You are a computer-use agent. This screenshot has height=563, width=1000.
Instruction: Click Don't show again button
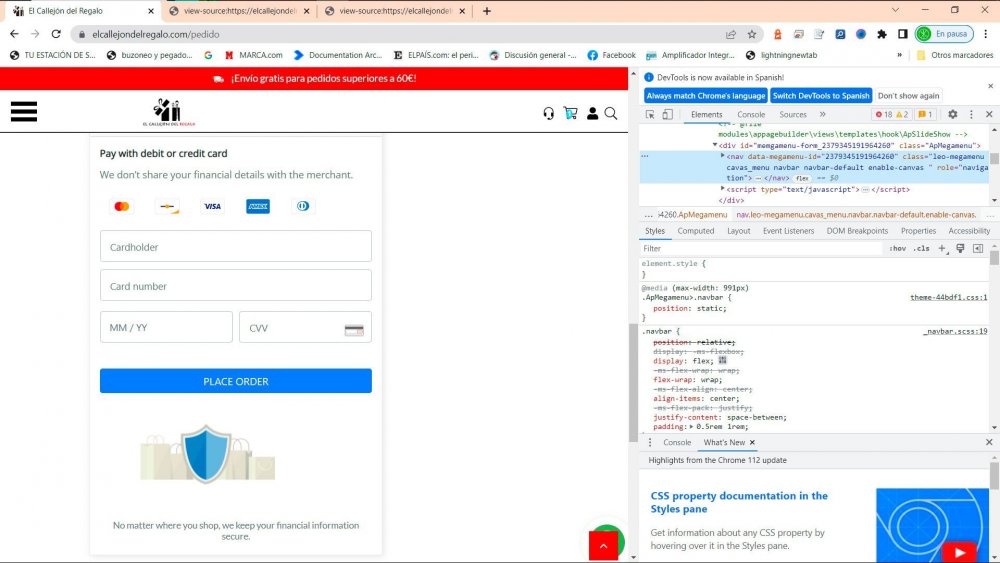tap(908, 96)
